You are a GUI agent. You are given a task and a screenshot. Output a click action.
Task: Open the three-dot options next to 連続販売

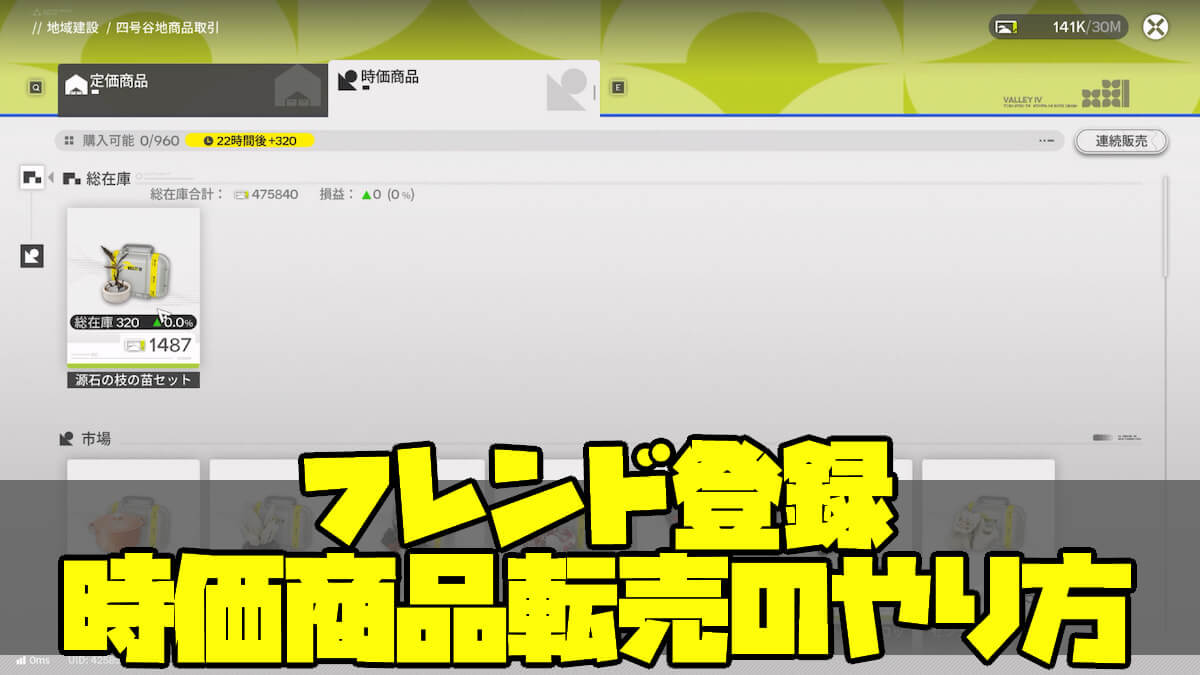pos(1046,141)
